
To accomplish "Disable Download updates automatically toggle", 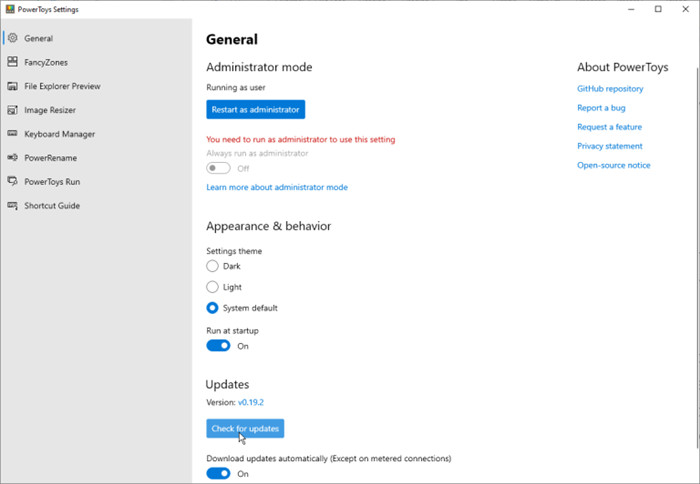I will click(x=218, y=474).
